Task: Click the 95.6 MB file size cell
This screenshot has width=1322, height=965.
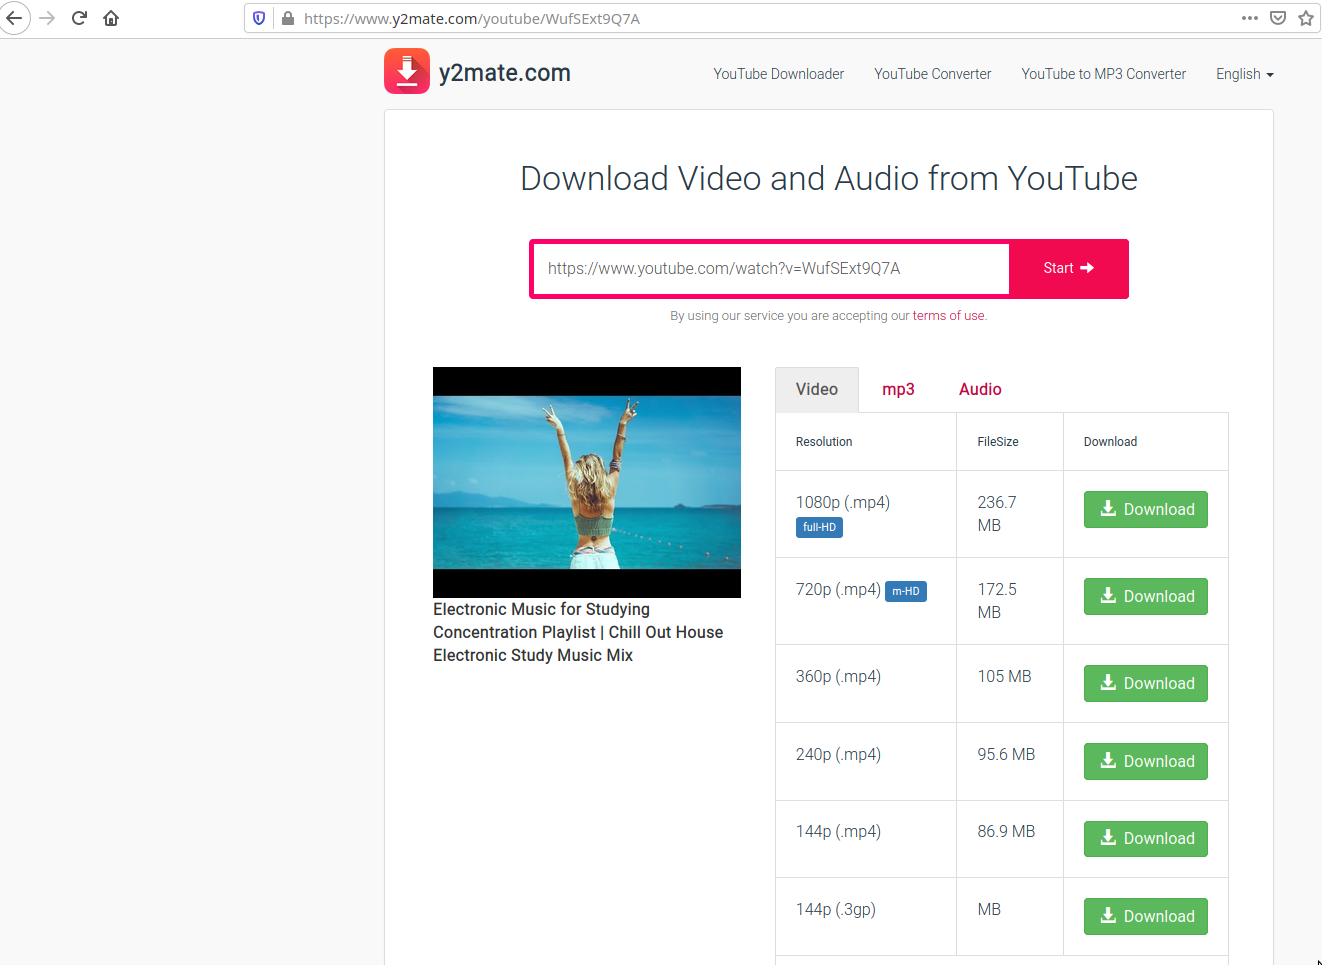Action: tap(1010, 762)
